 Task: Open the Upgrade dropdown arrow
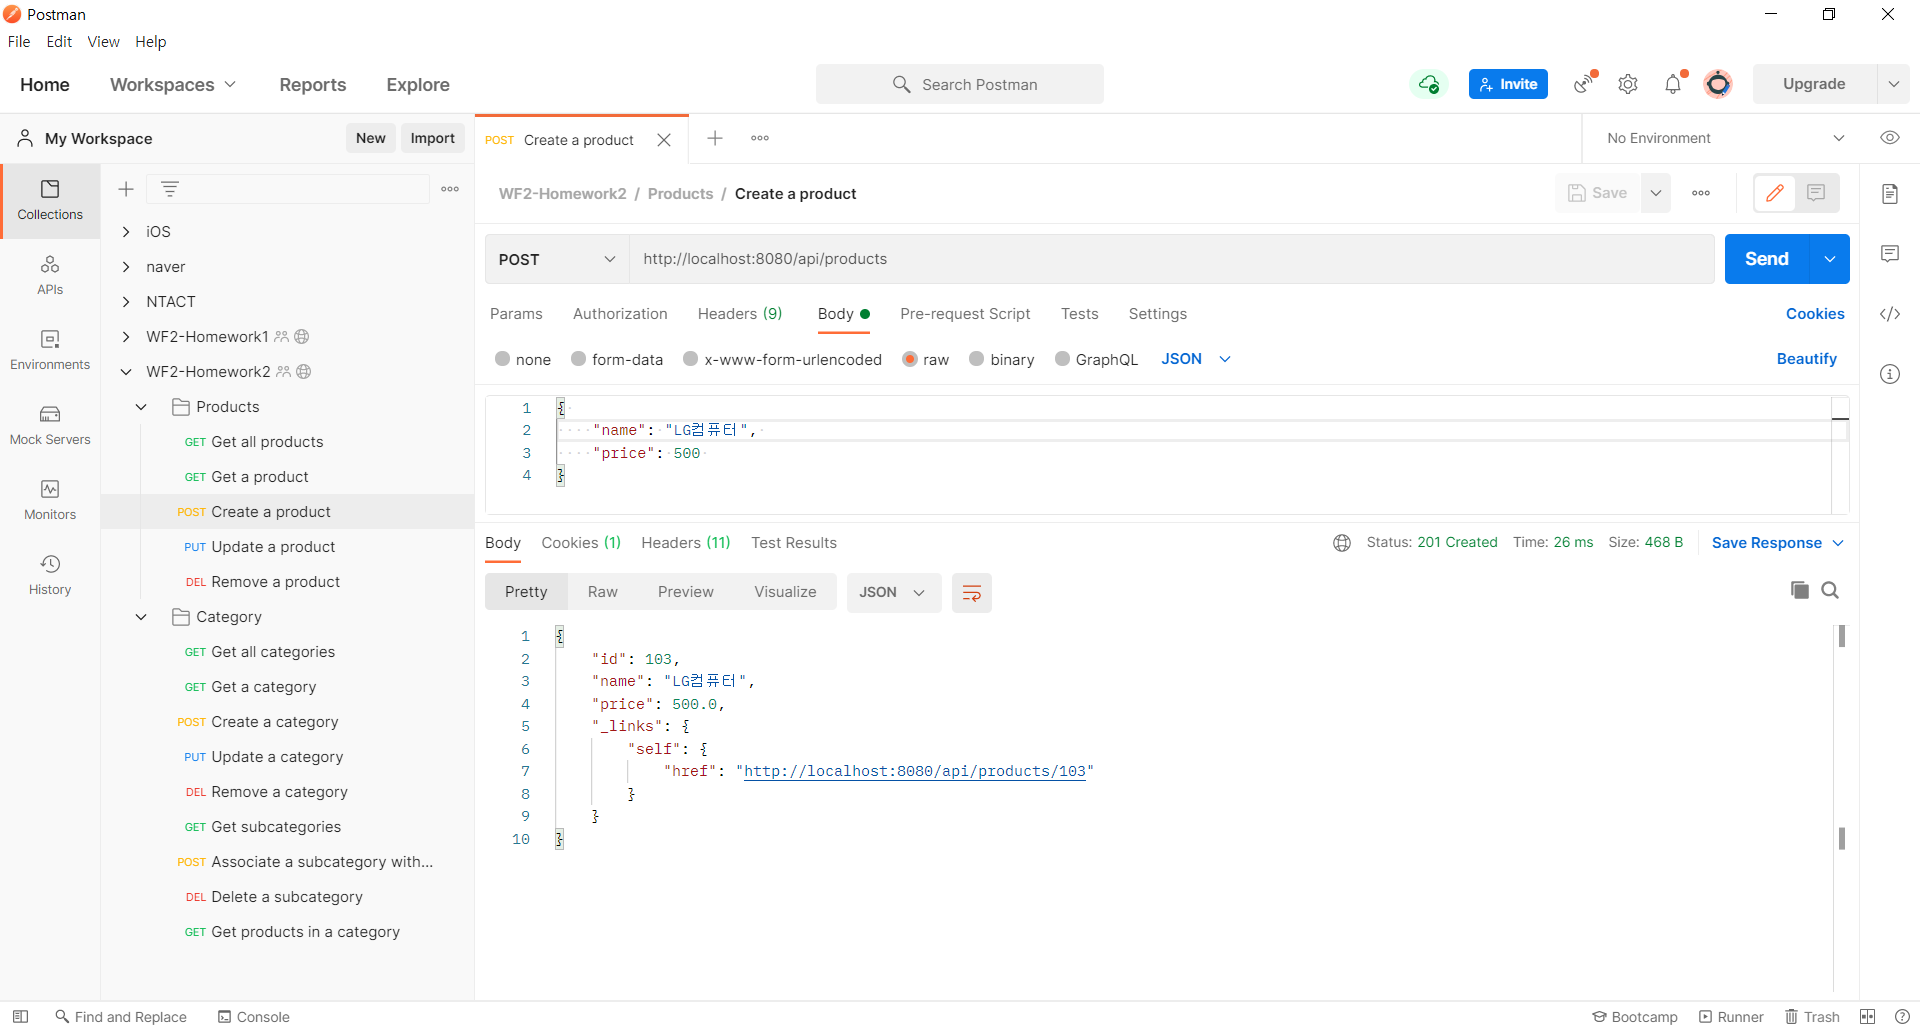(1893, 84)
